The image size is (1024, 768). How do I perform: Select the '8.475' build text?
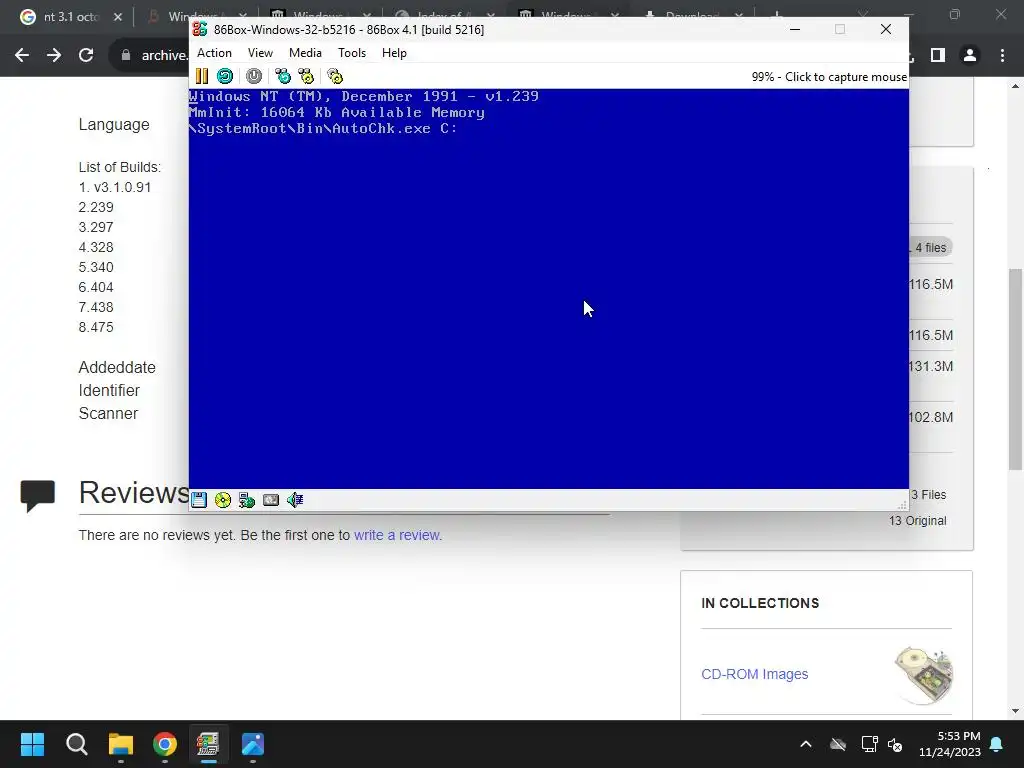[96, 327]
